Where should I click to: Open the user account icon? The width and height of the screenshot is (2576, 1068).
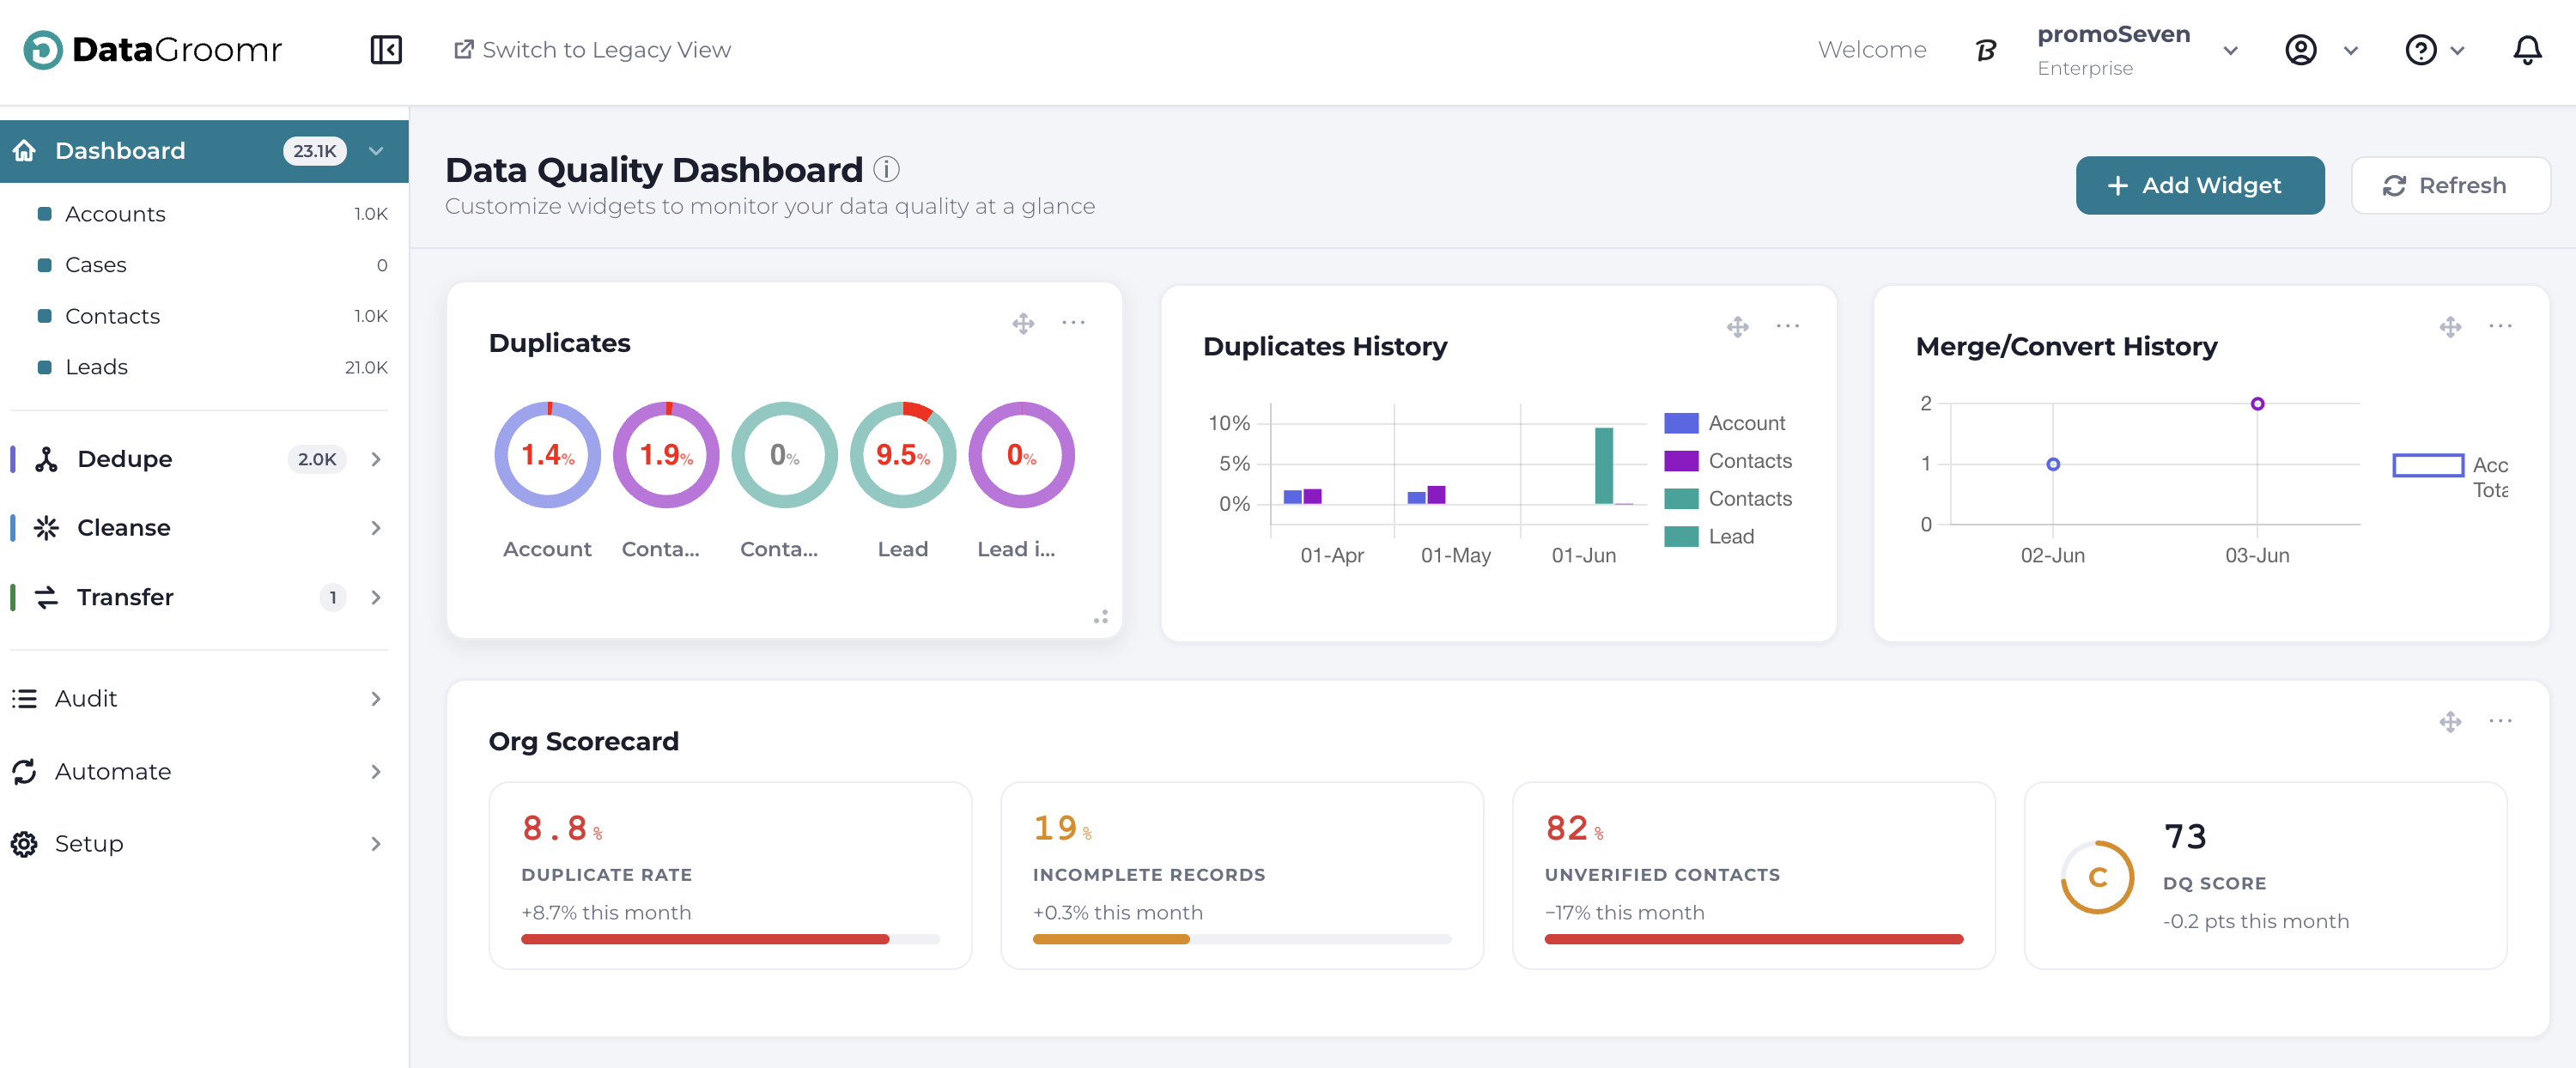(2301, 49)
